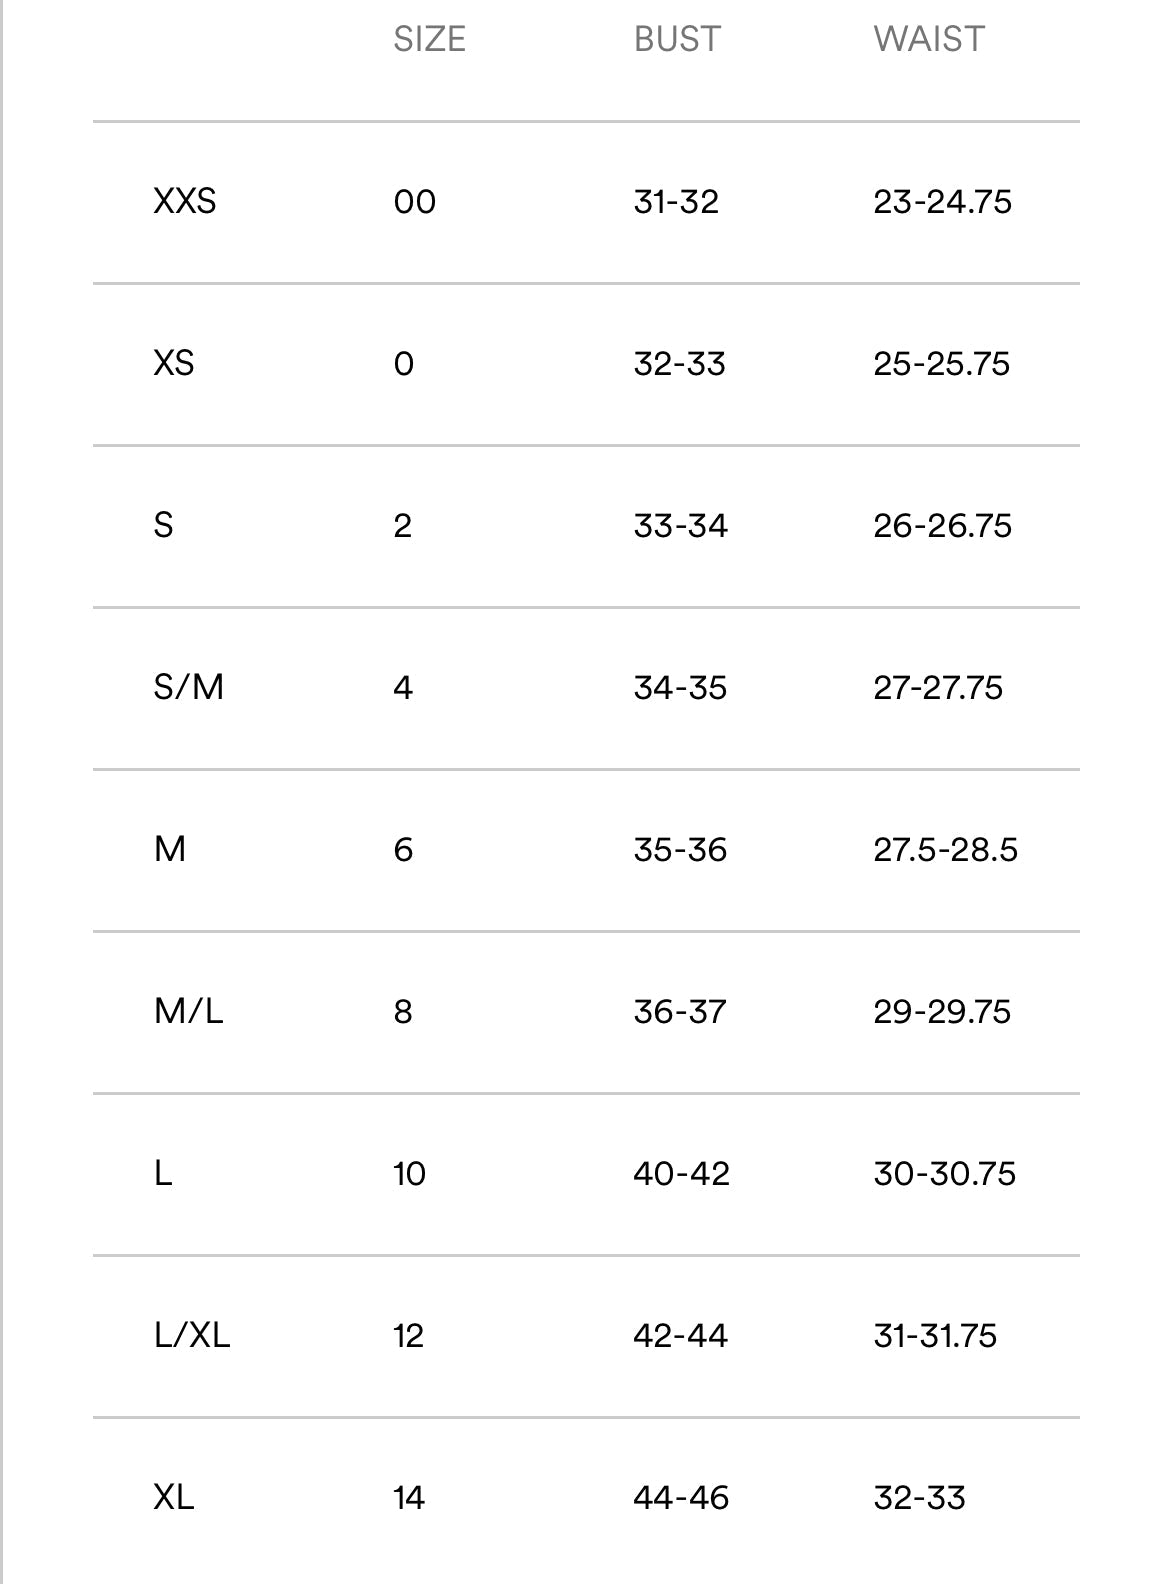The image size is (1170, 1584).
Task: Click the numeric size 14 cell
Action: pyautogui.click(x=409, y=1498)
